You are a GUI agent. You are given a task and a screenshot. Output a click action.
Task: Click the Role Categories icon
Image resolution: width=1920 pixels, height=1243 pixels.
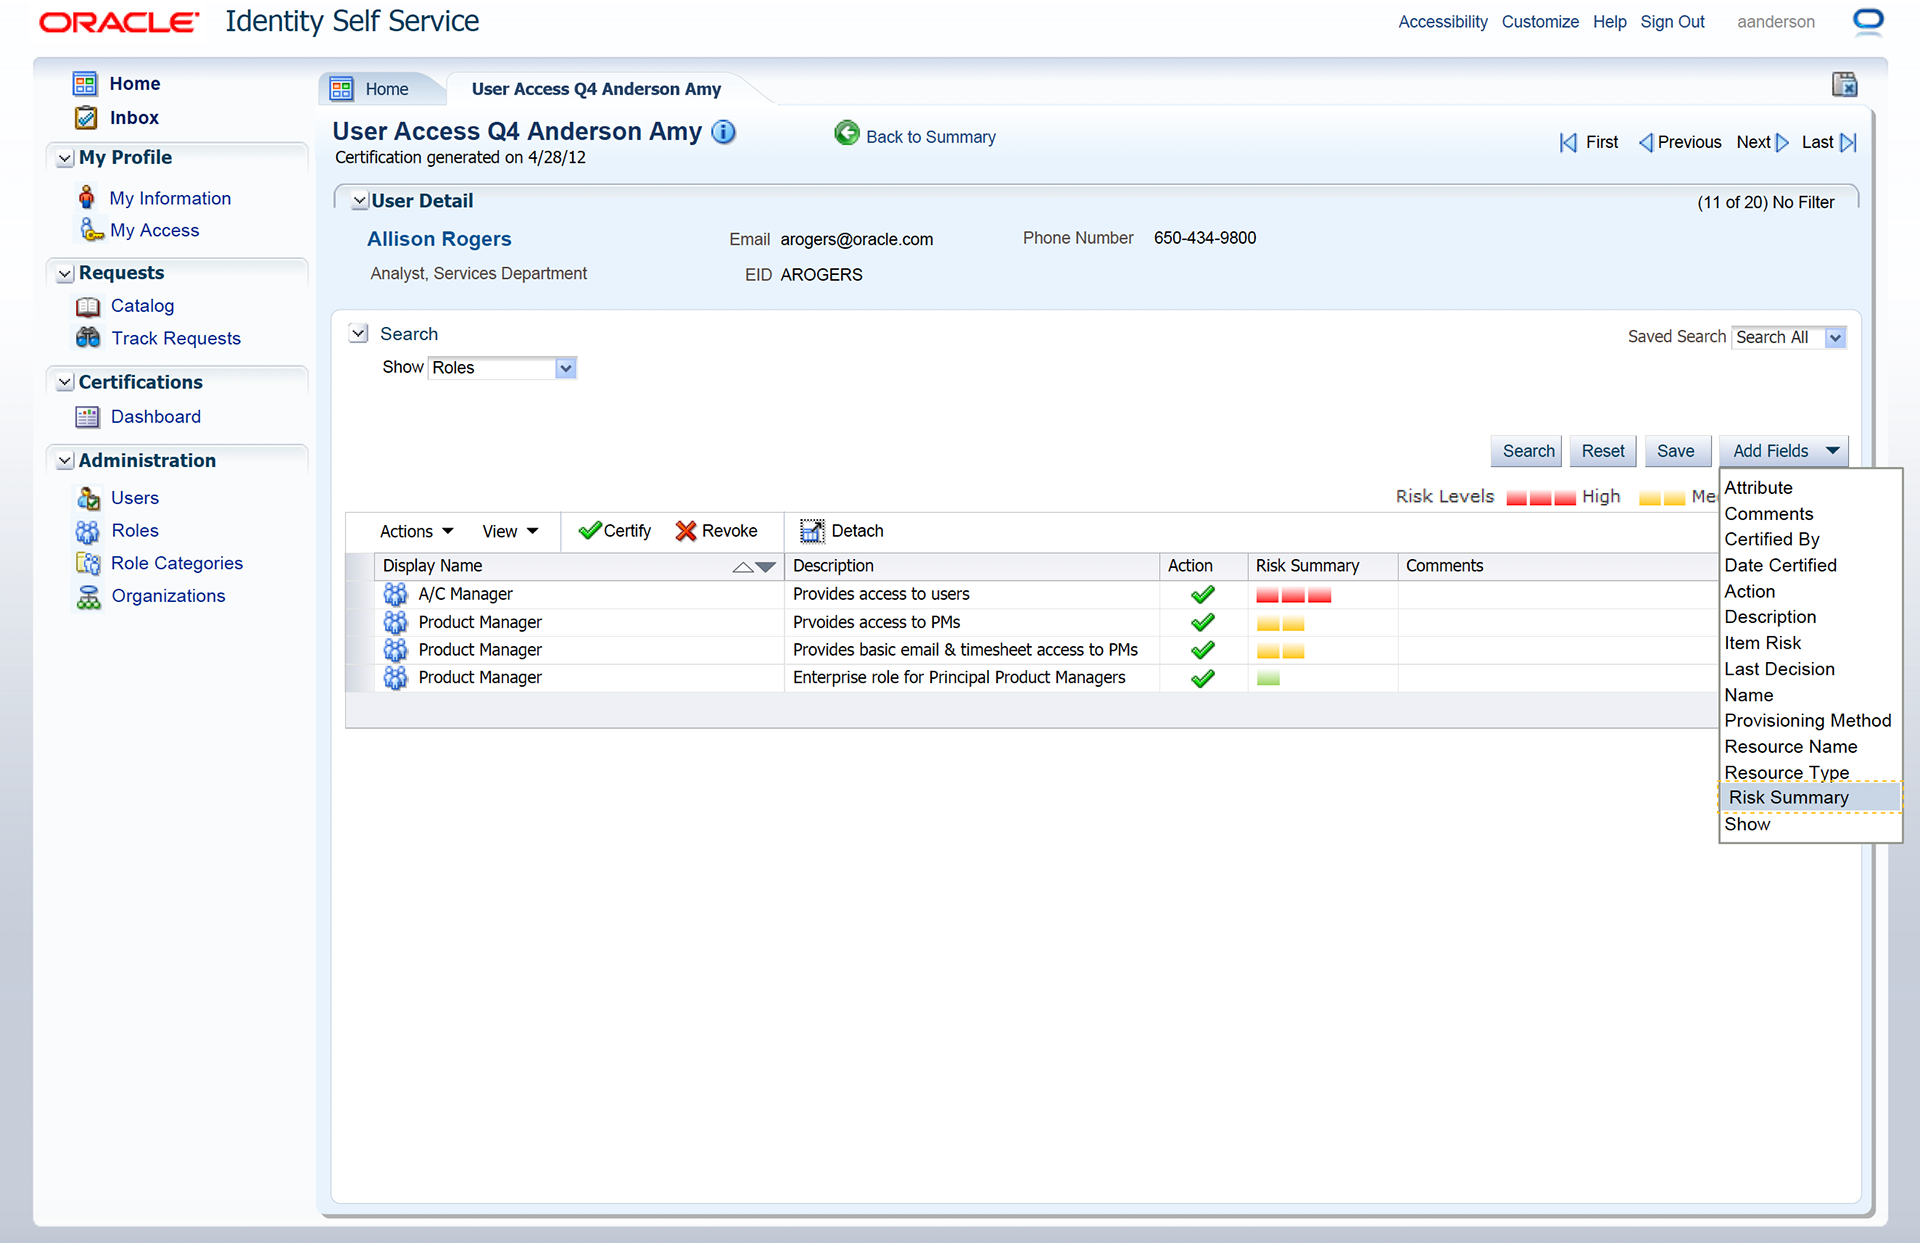click(x=88, y=563)
